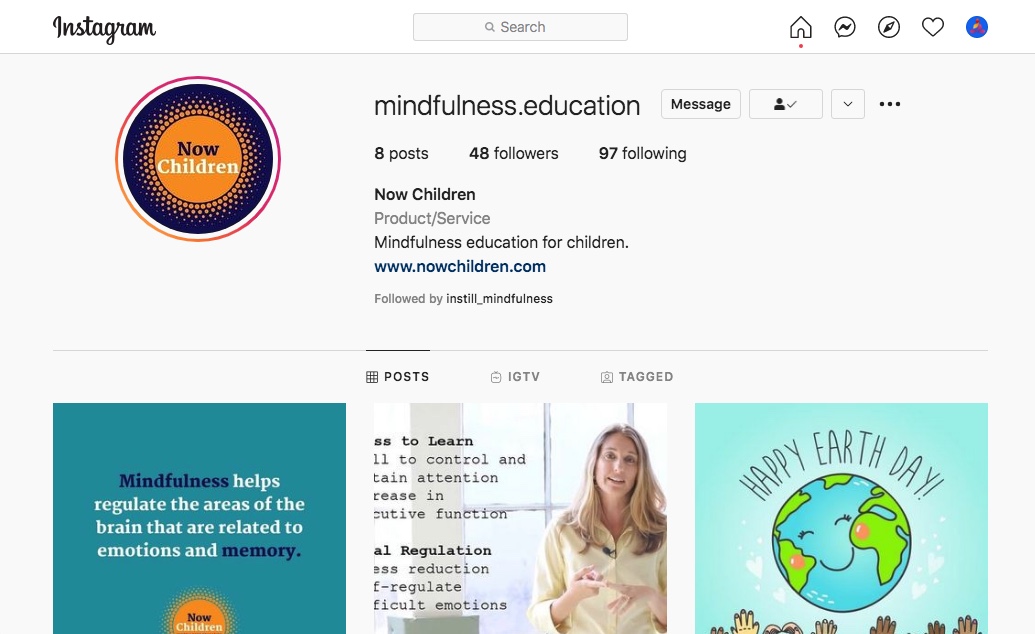Viewport: 1035px width, 634px height.
Task: Open the www.nowchildren.com link
Action: pyautogui.click(x=459, y=266)
